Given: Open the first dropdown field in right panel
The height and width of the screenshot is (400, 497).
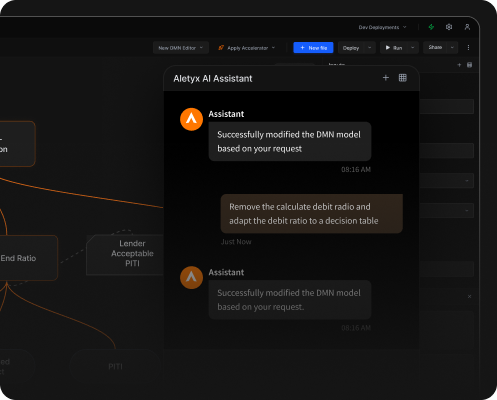Looking at the screenshot, I should [x=447, y=181].
